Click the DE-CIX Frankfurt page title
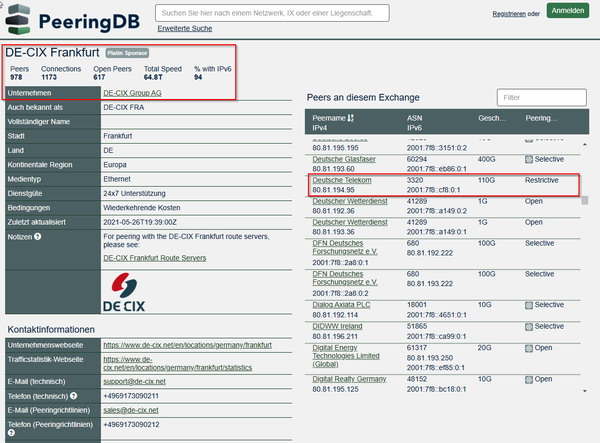 pos(52,52)
